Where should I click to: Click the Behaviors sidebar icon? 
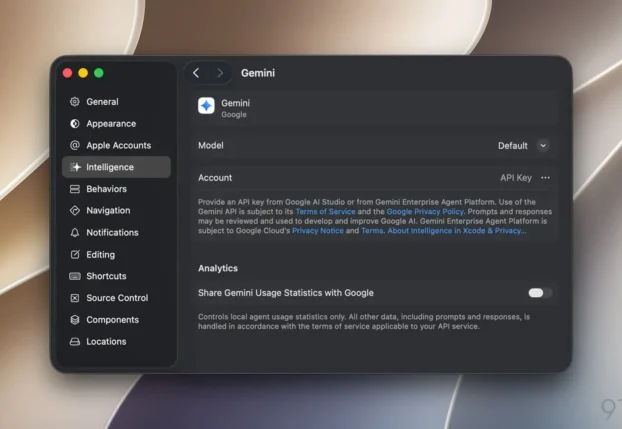pos(75,189)
